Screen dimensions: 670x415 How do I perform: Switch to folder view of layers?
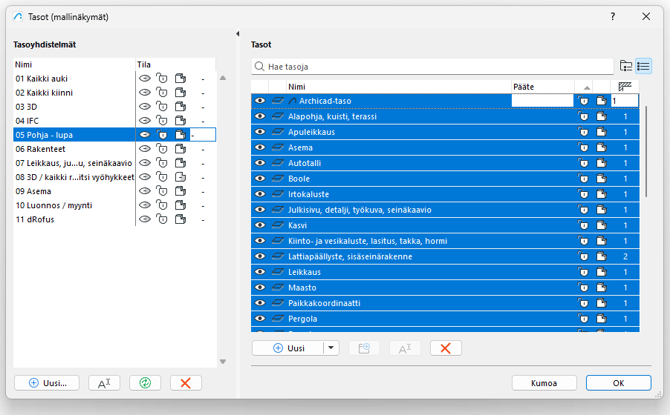pos(626,66)
